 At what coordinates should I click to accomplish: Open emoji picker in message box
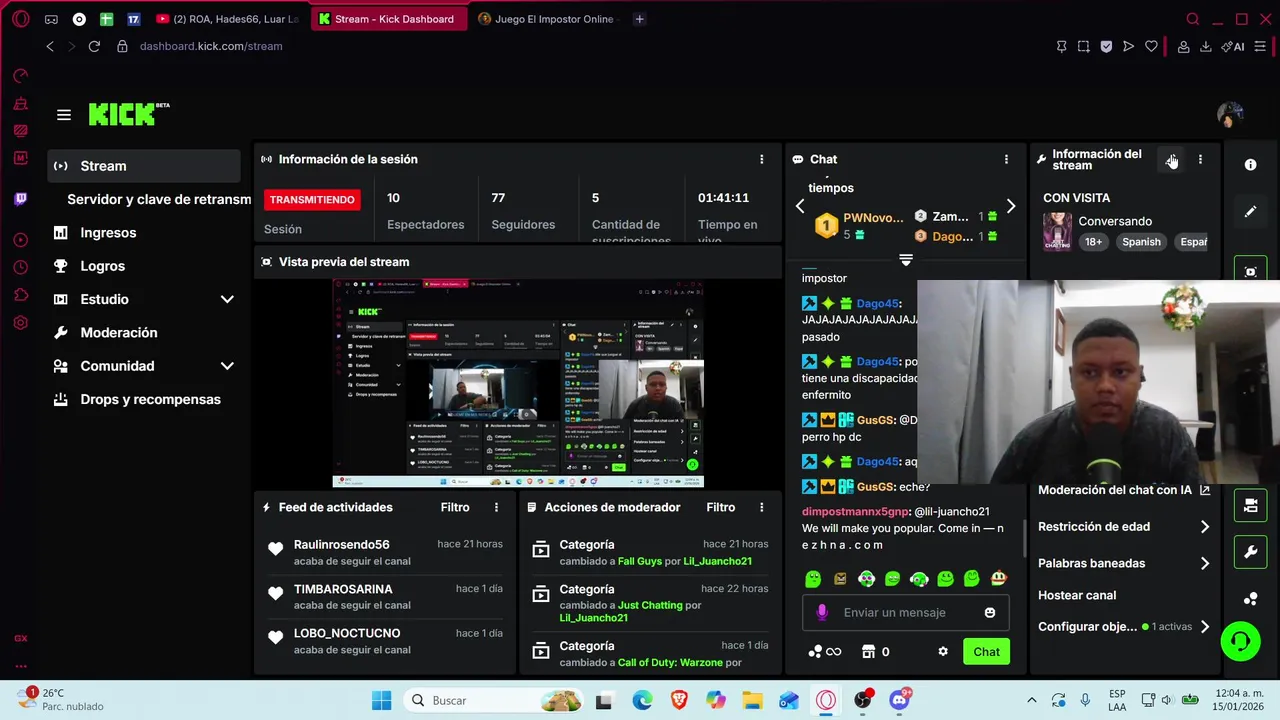tap(990, 613)
